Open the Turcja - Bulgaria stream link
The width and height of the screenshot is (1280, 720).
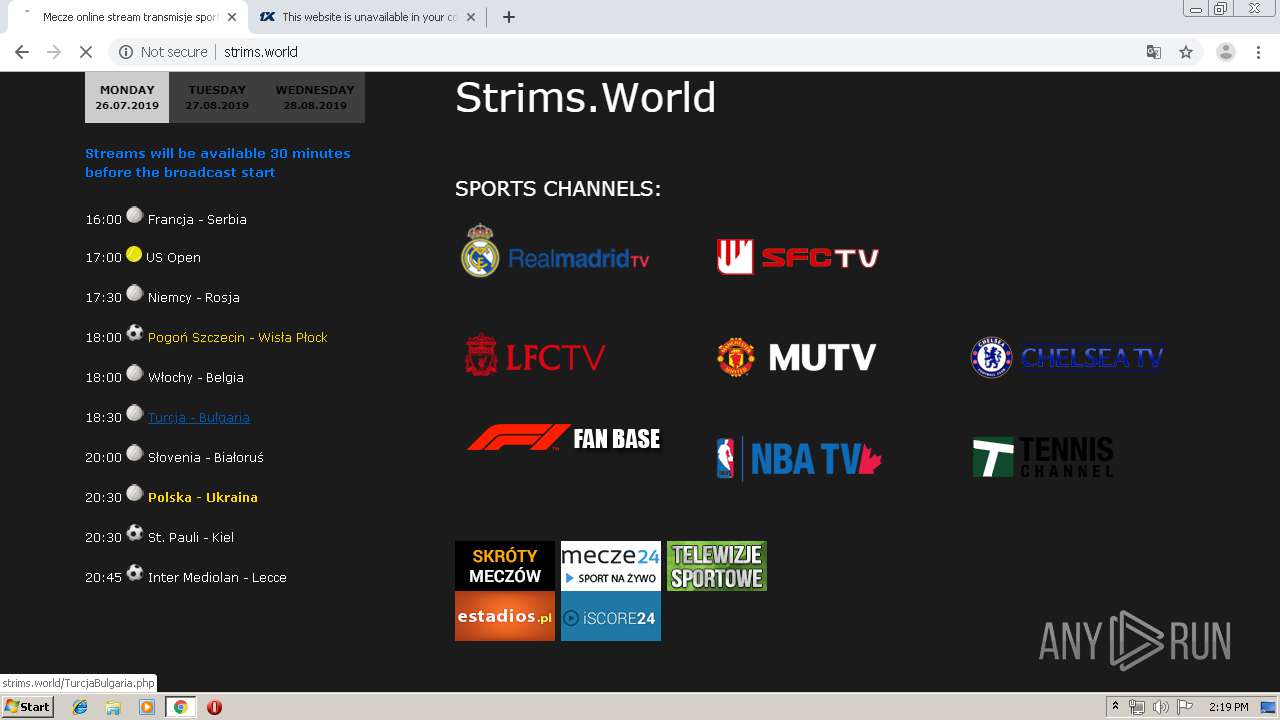point(199,417)
